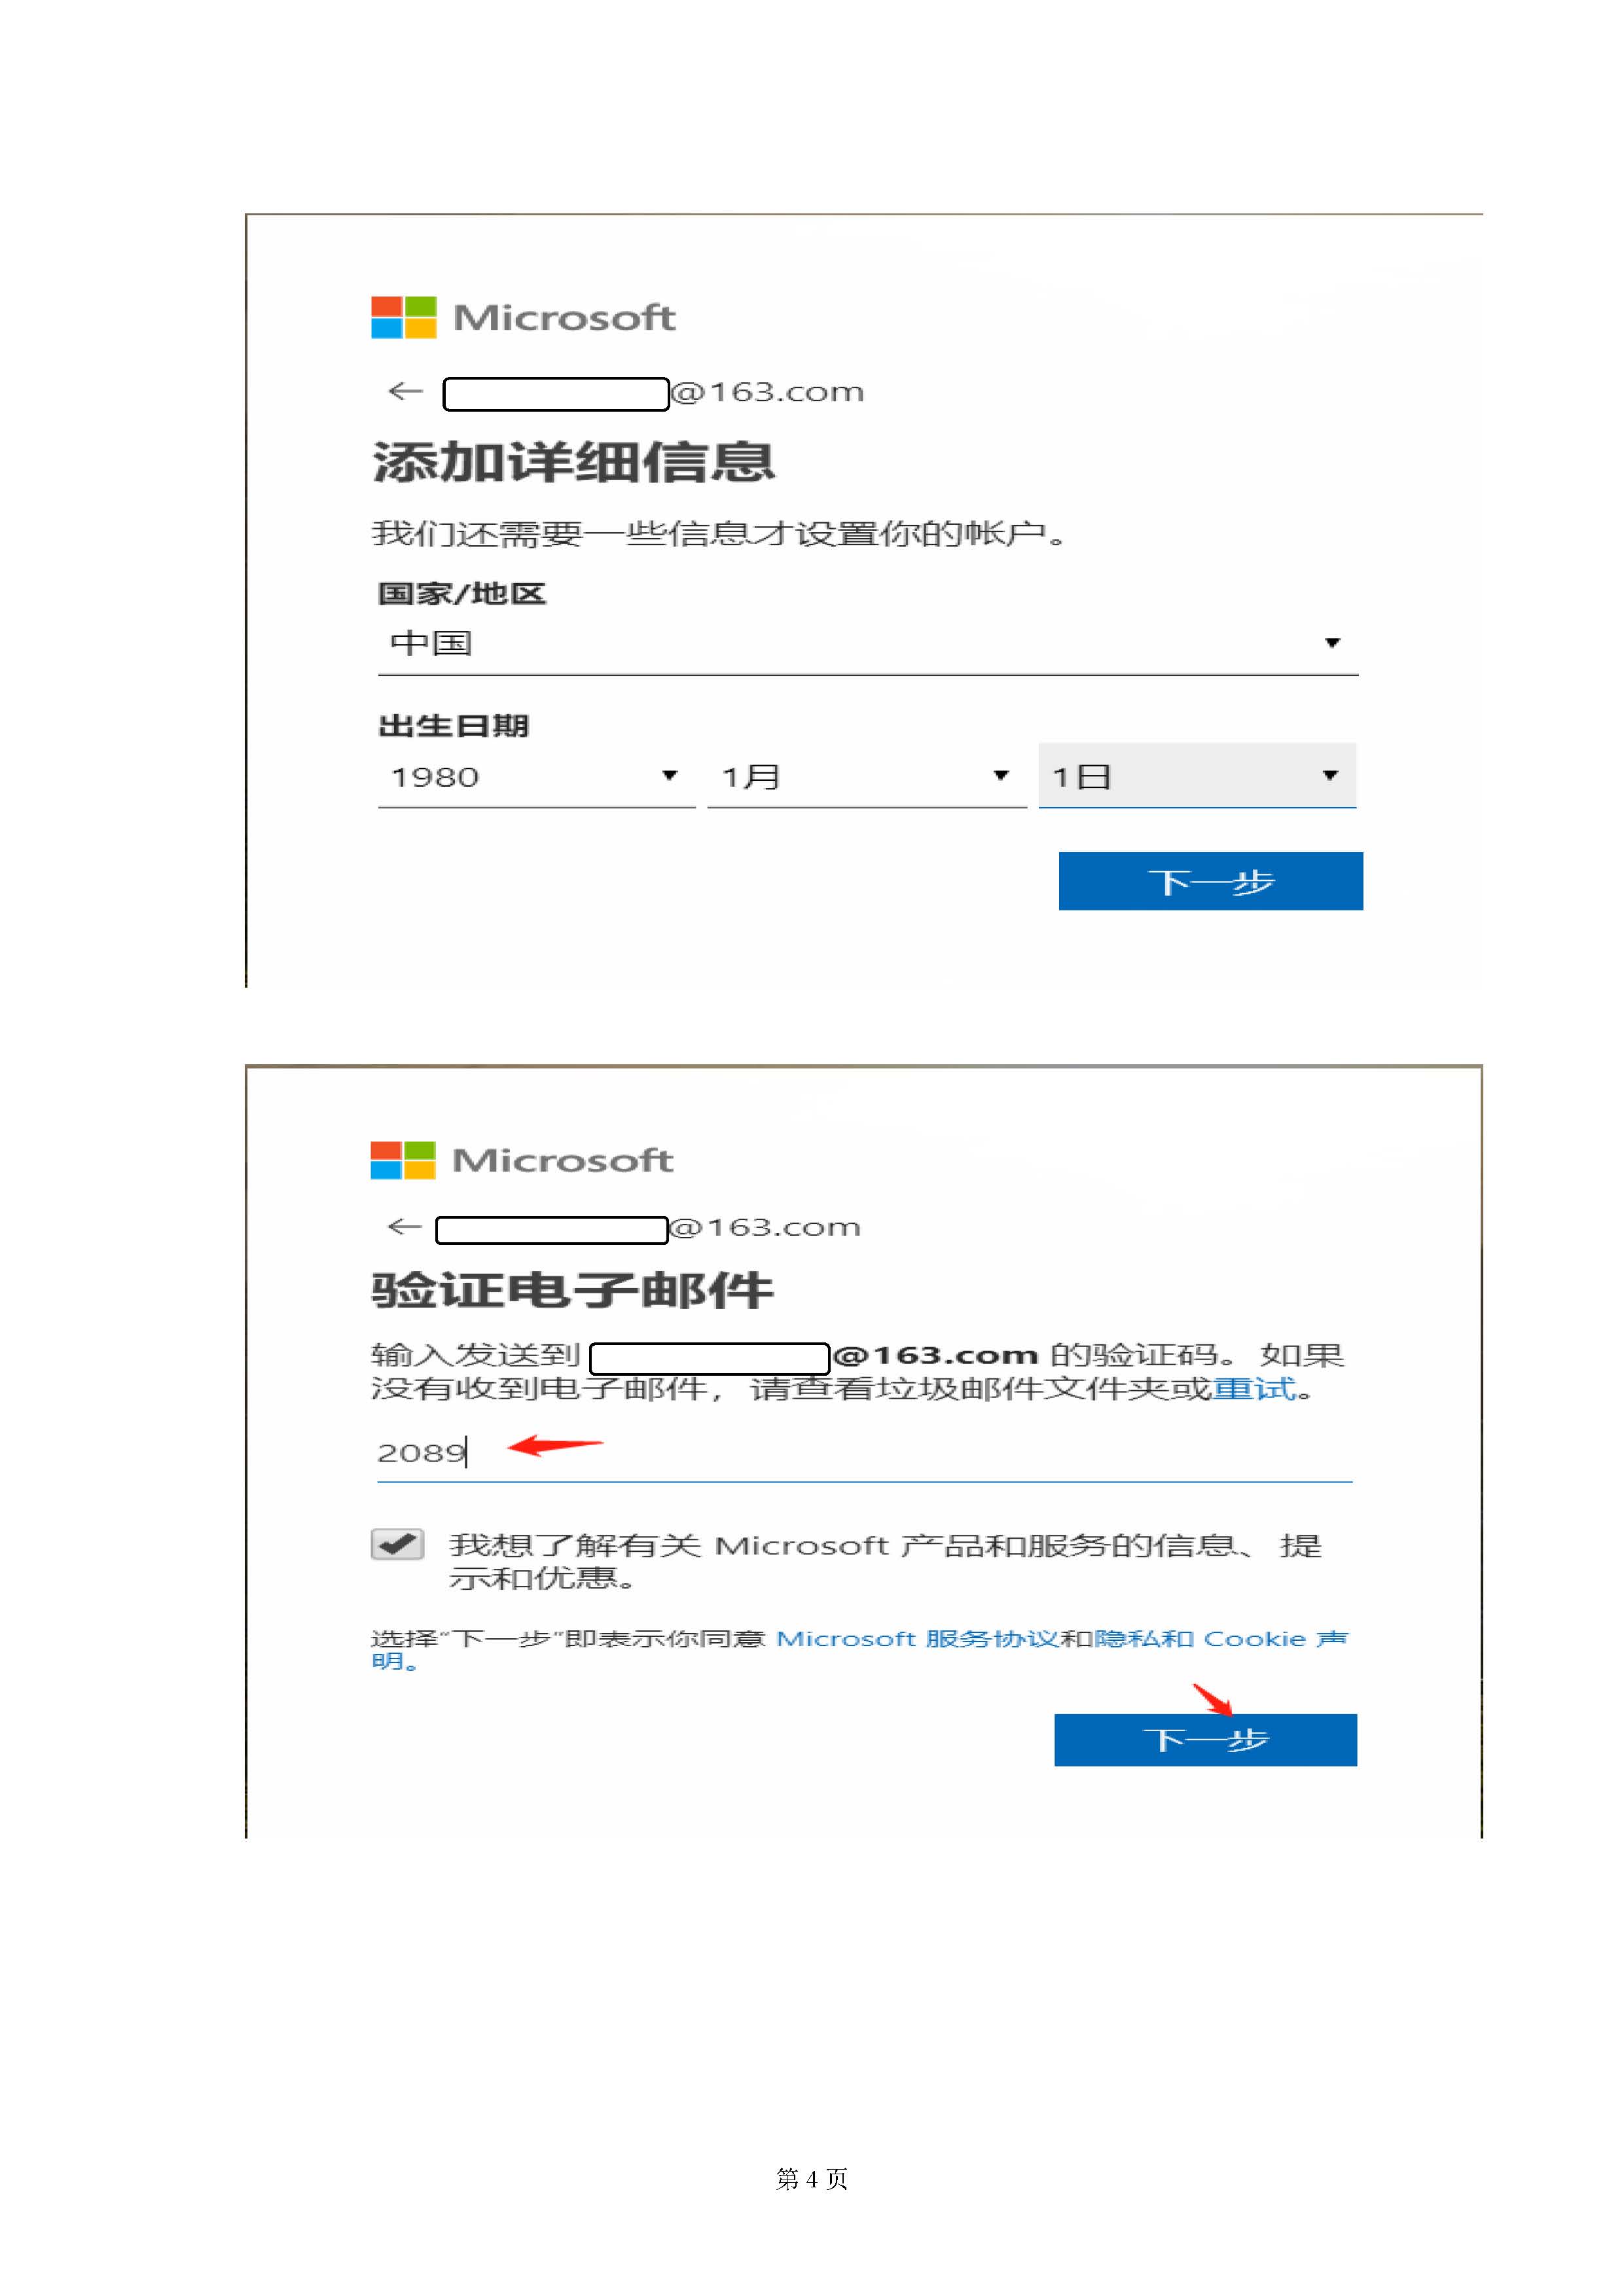Click the 重试 resend link
This screenshot has width=1624, height=2296.
tap(1254, 1388)
